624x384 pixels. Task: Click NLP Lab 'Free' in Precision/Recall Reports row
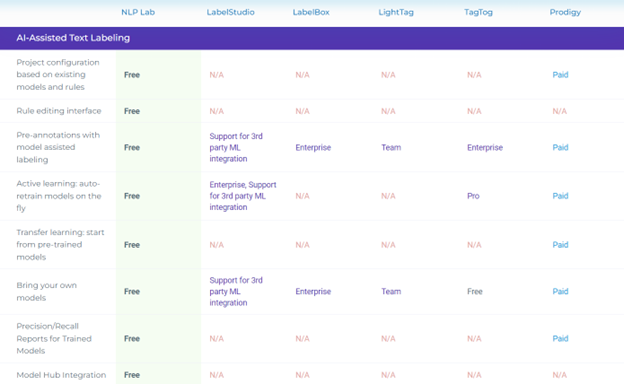[x=132, y=338]
